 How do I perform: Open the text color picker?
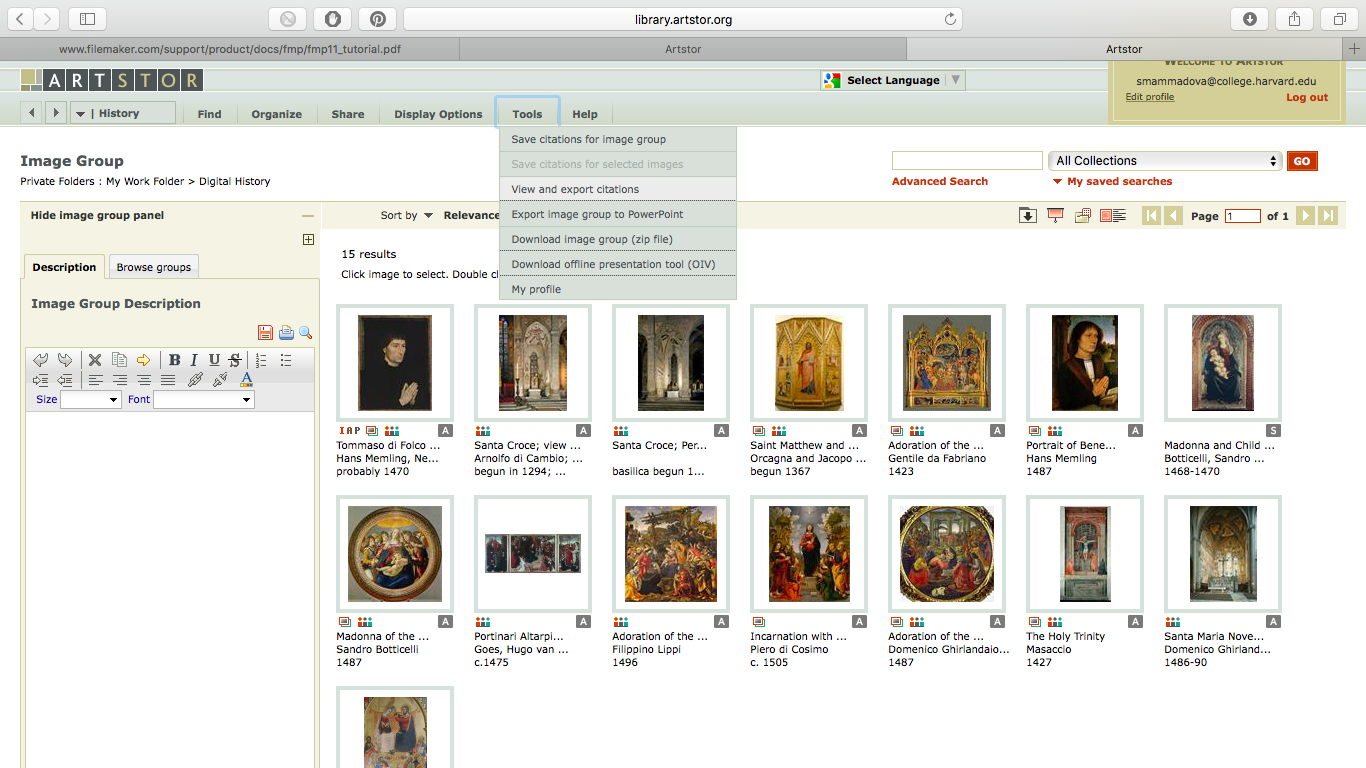point(246,380)
